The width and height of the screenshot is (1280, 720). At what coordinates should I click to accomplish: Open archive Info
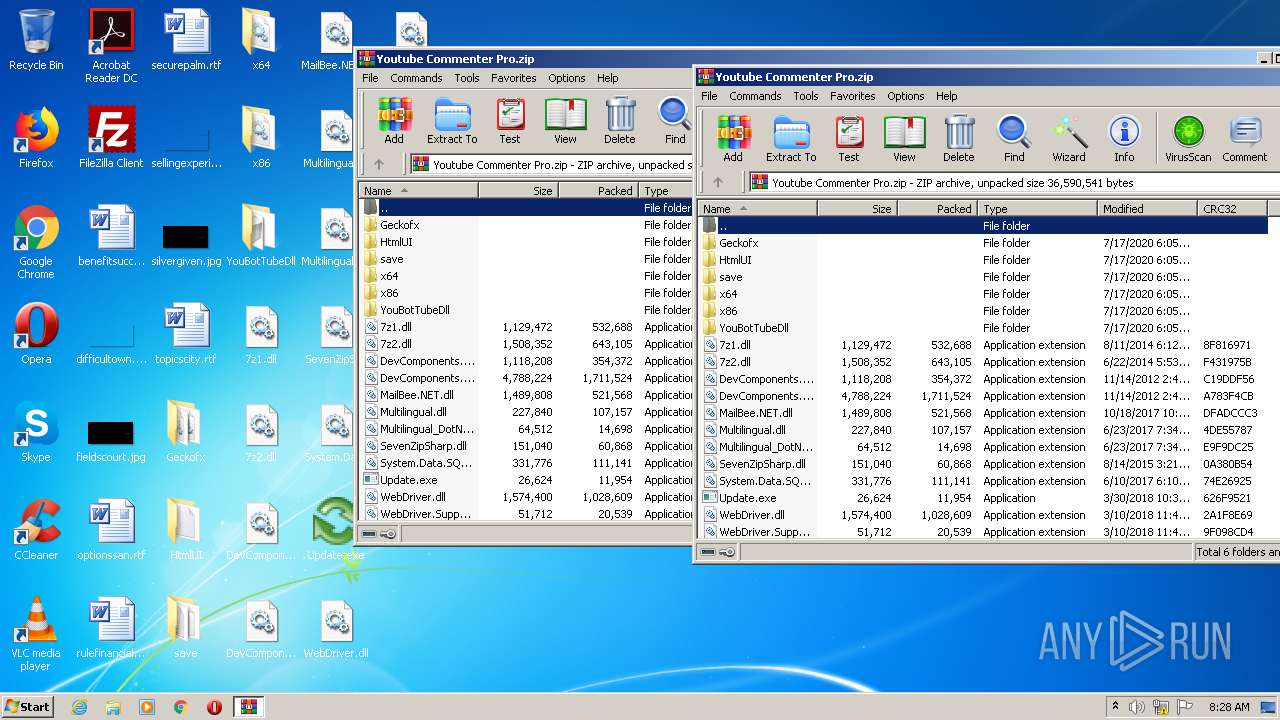click(1124, 138)
